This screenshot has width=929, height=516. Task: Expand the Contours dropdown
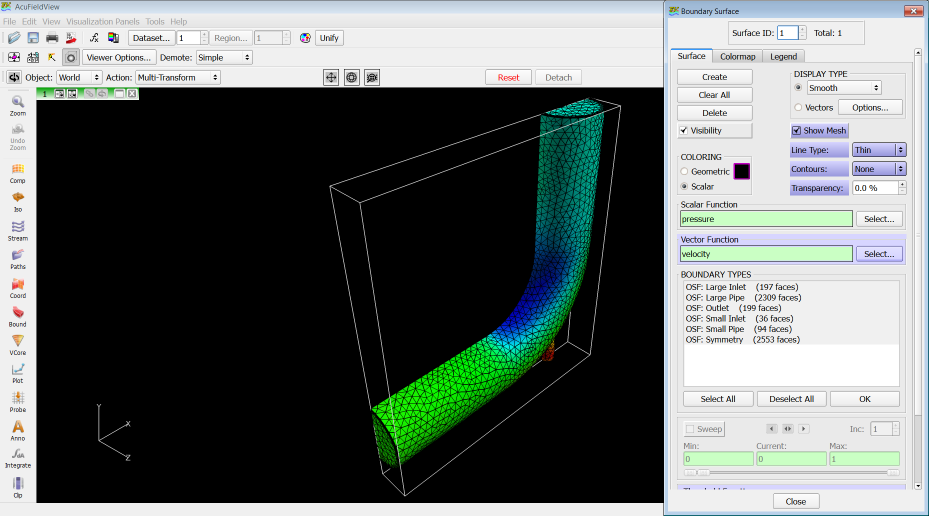[878, 169]
